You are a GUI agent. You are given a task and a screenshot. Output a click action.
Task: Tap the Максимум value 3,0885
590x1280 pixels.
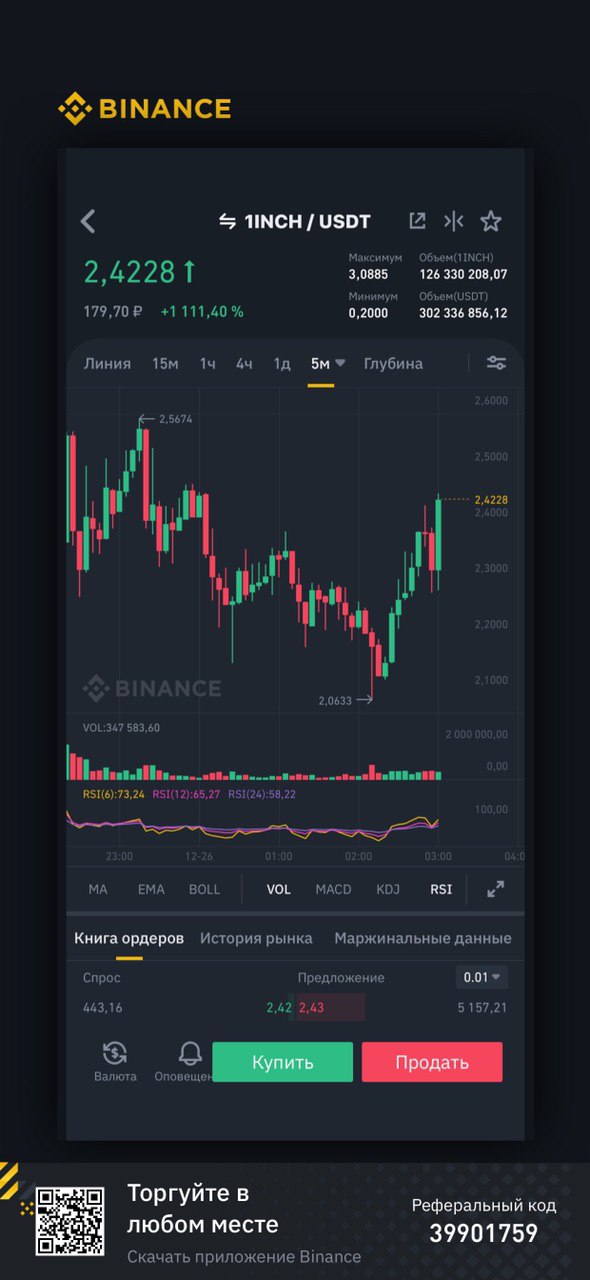pyautogui.click(x=369, y=274)
